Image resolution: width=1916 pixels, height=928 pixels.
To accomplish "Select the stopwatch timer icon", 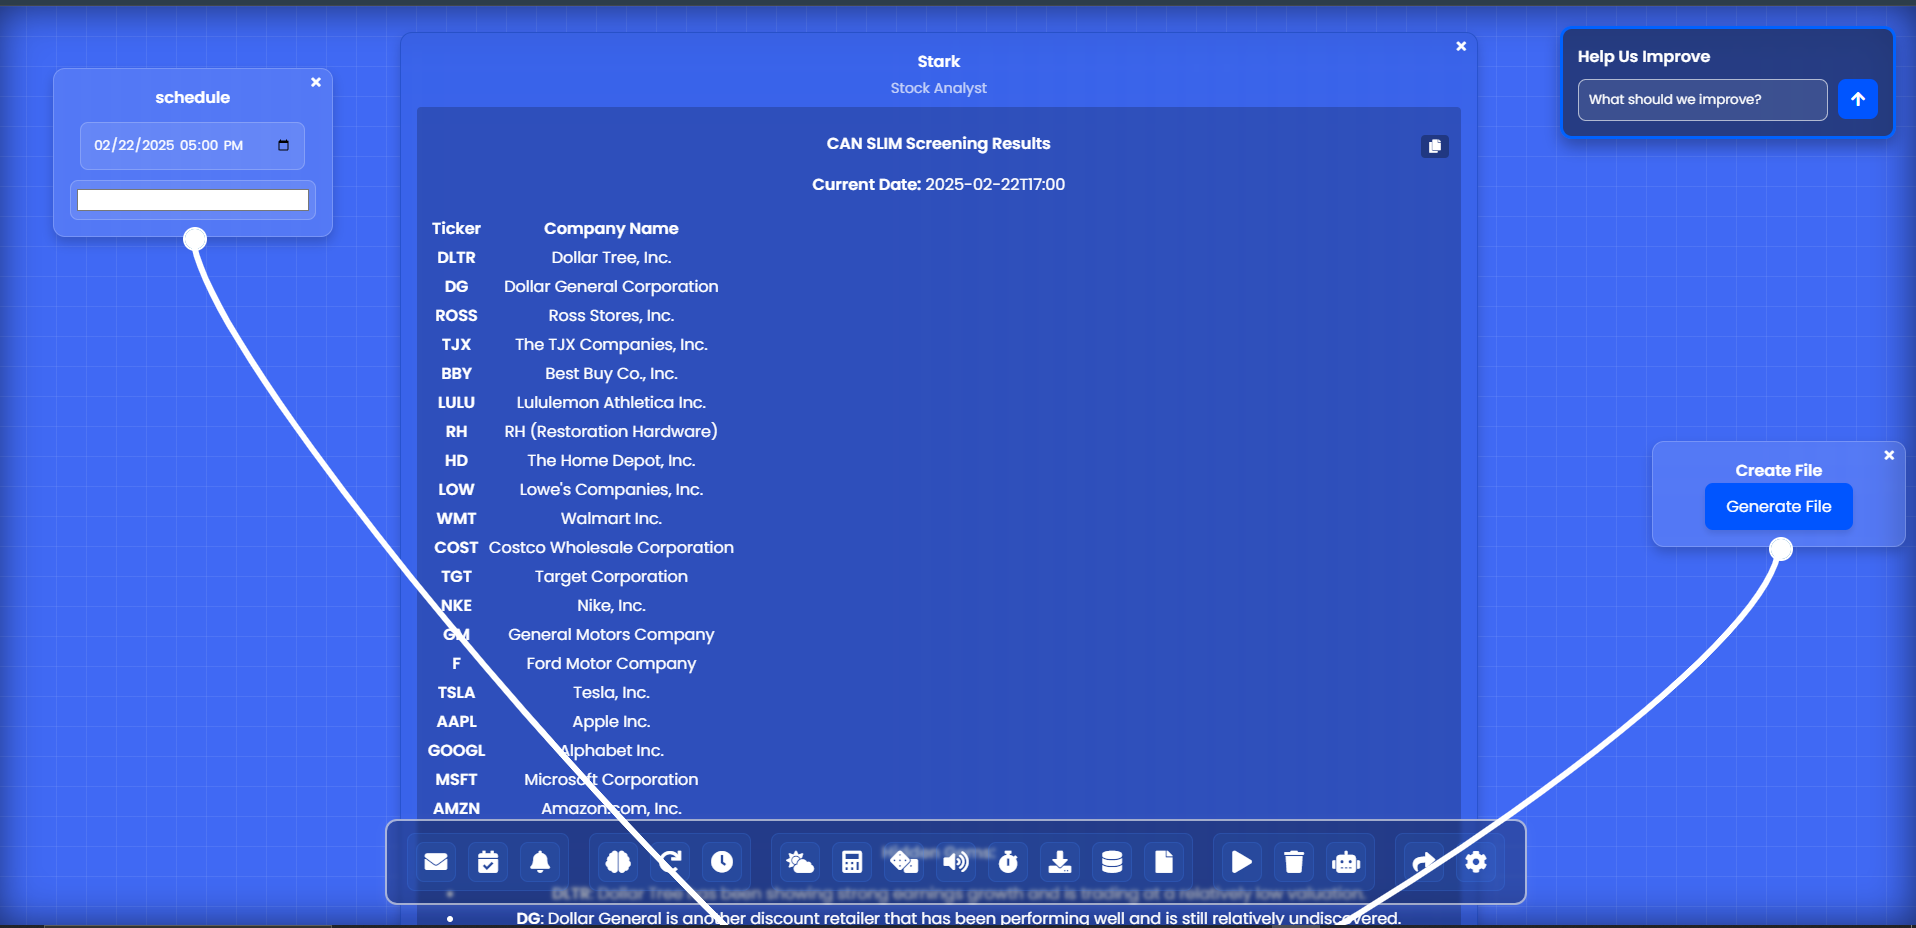I will [1008, 862].
